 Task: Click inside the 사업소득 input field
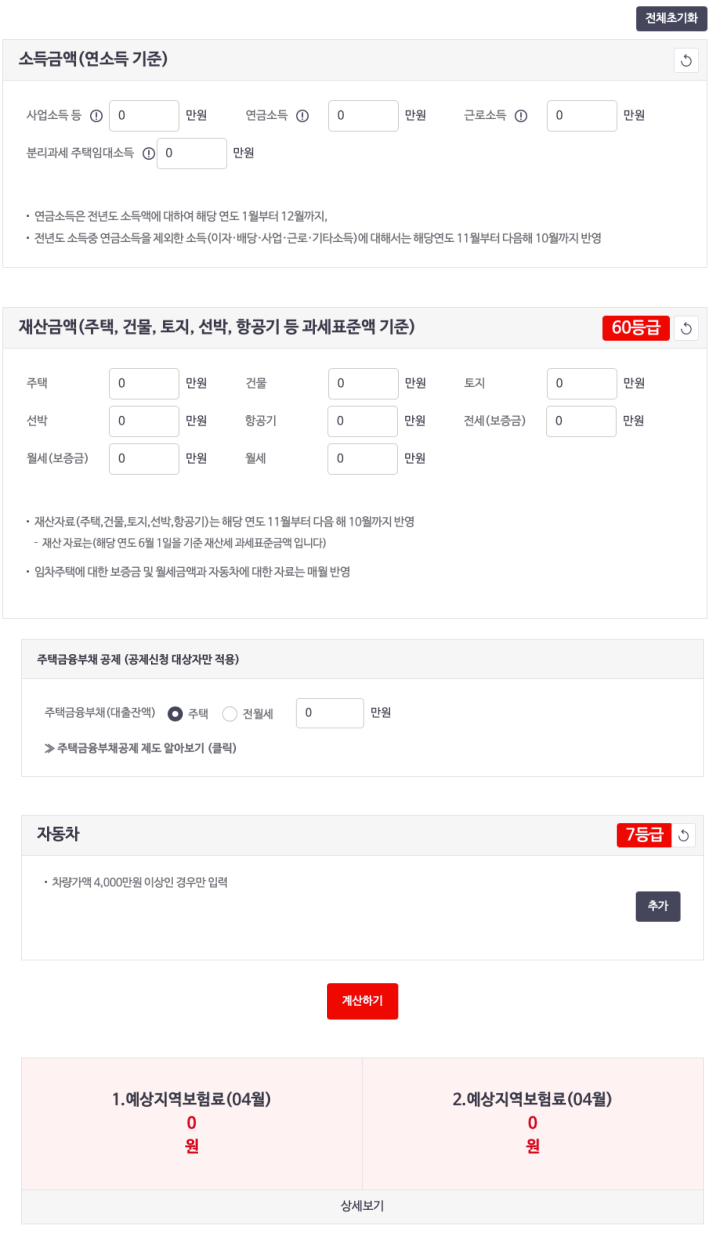144,115
